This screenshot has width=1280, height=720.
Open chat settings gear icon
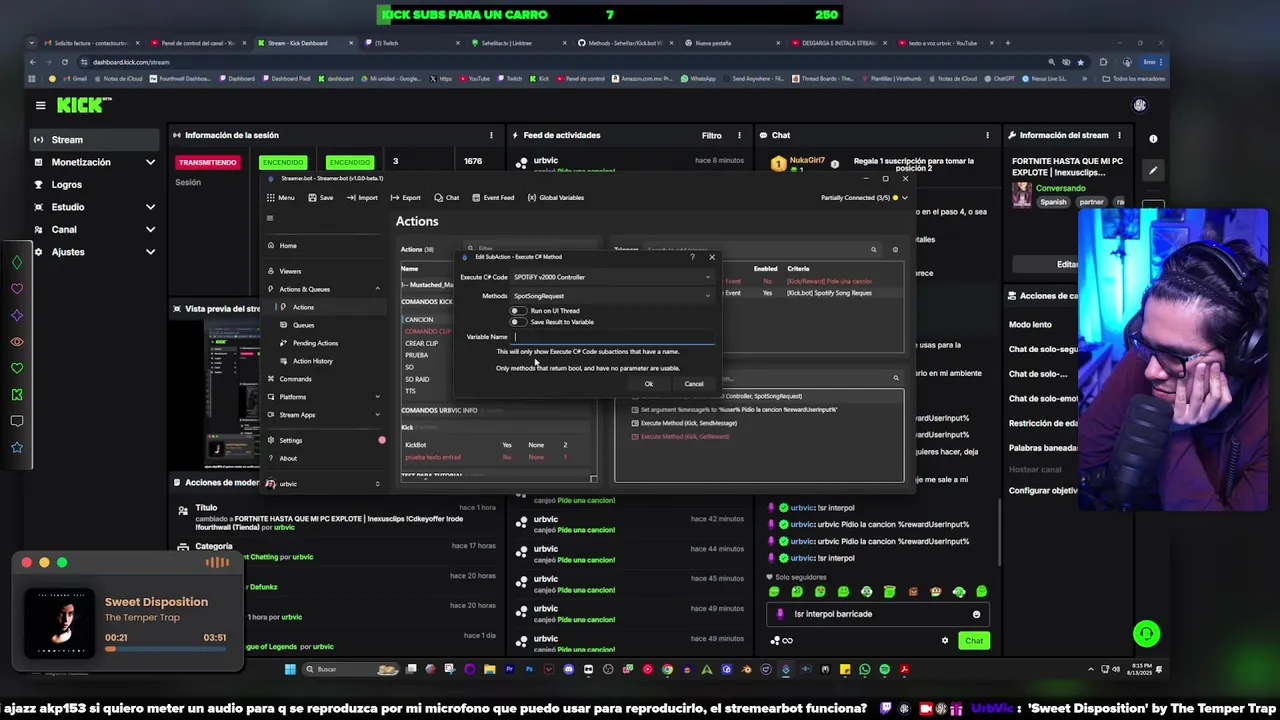point(945,641)
